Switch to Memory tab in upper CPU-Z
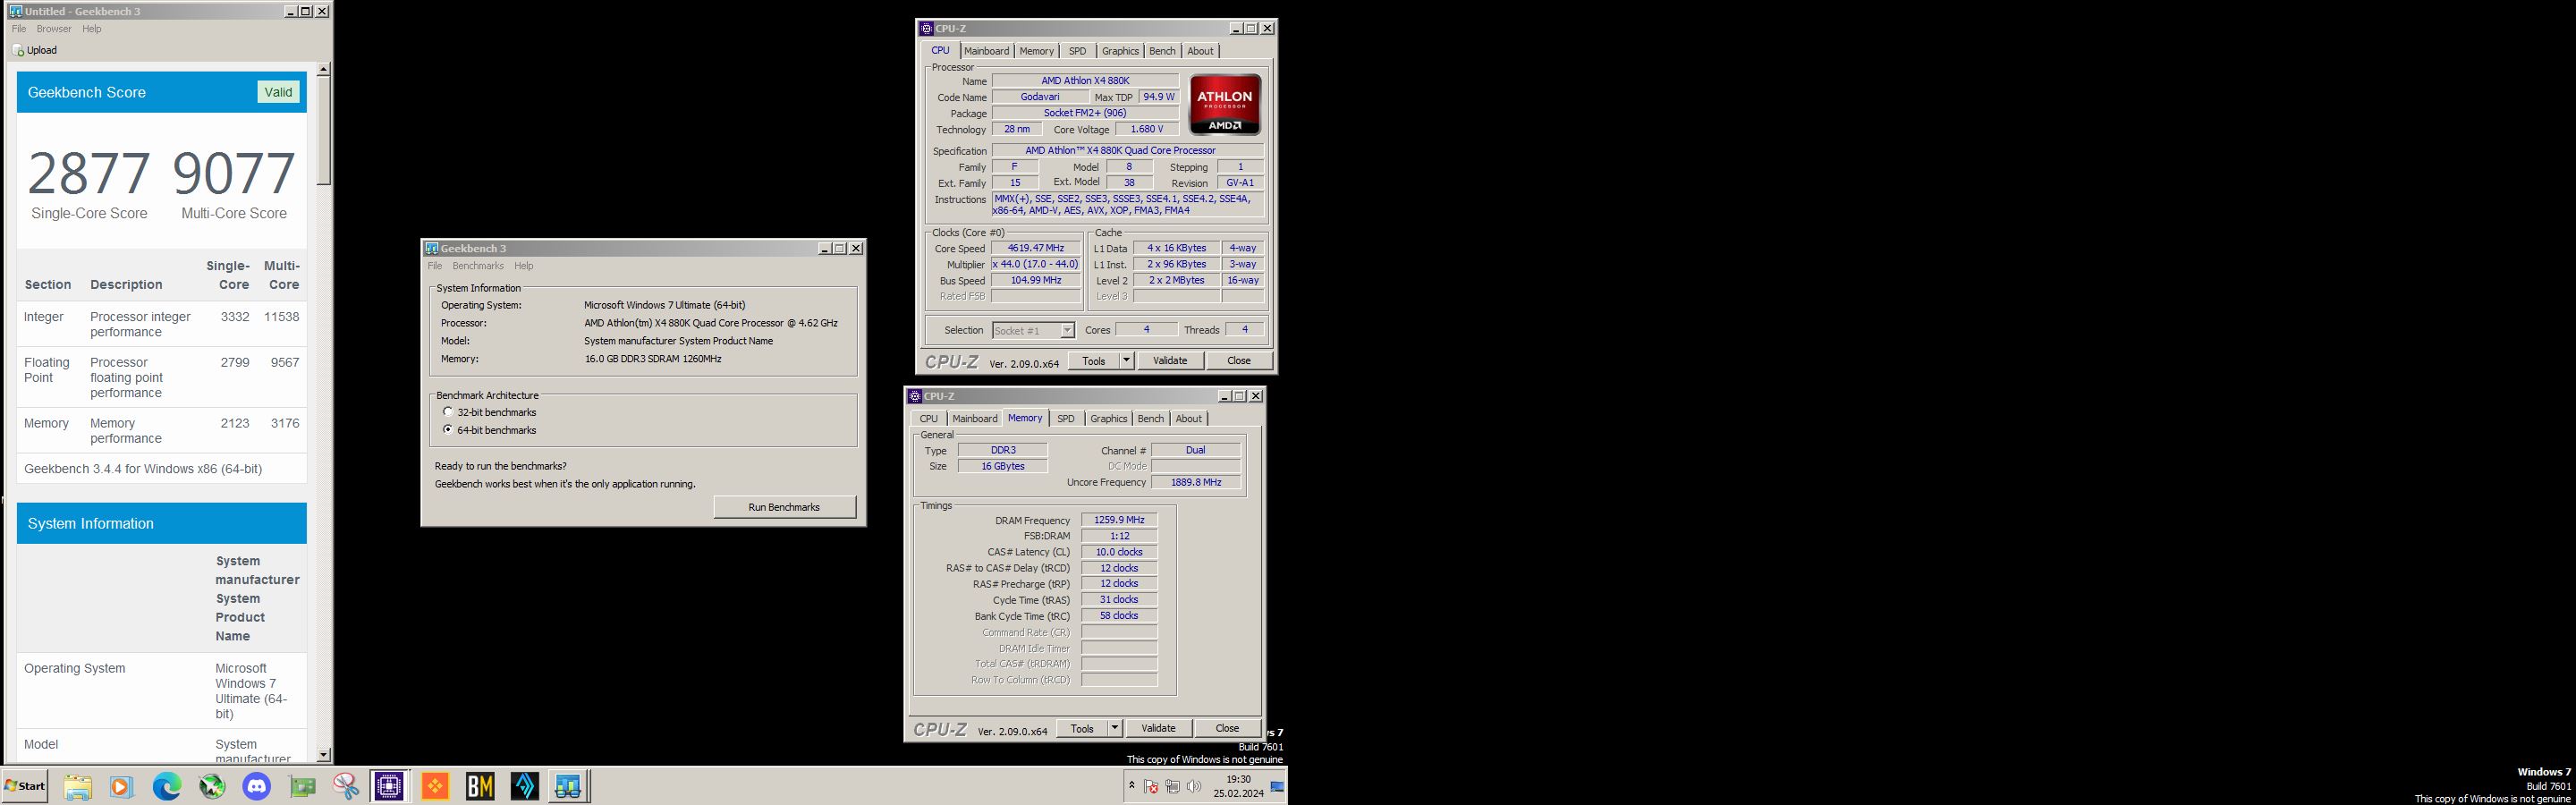Viewport: 2576px width, 805px height. [x=1036, y=51]
